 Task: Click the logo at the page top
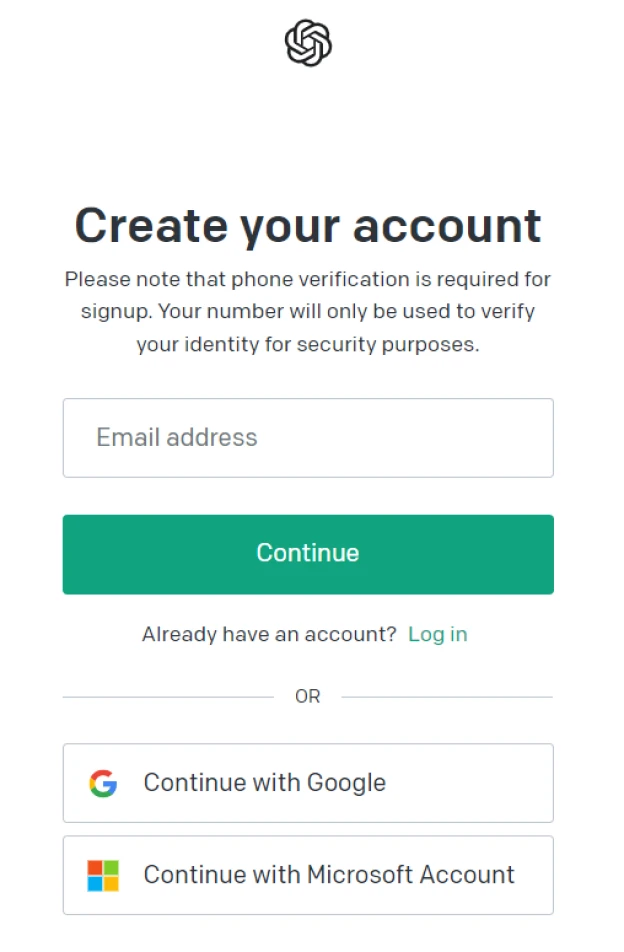[308, 43]
